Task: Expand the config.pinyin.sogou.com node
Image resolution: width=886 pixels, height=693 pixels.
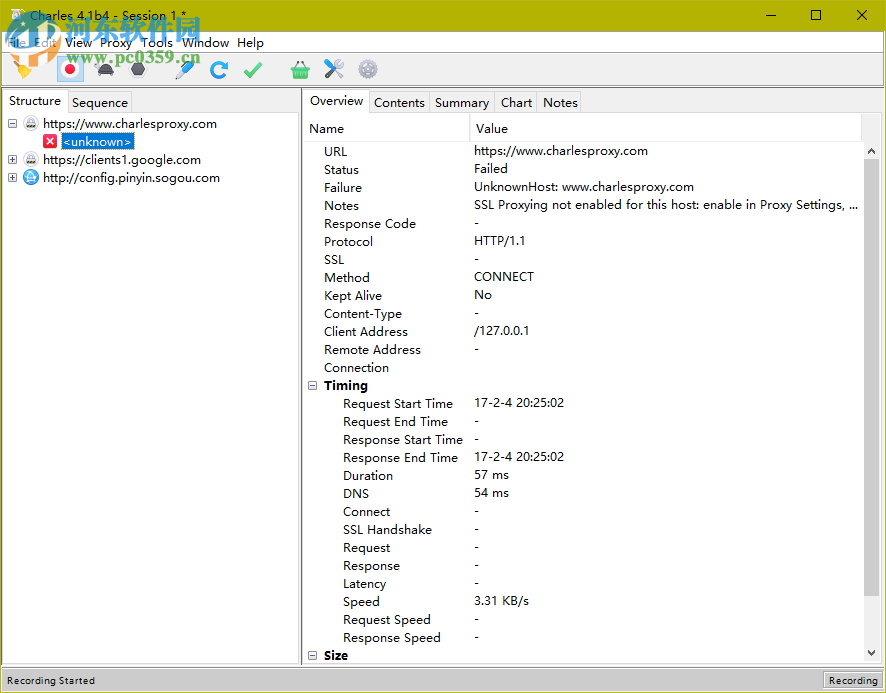Action: pyautogui.click(x=11, y=177)
